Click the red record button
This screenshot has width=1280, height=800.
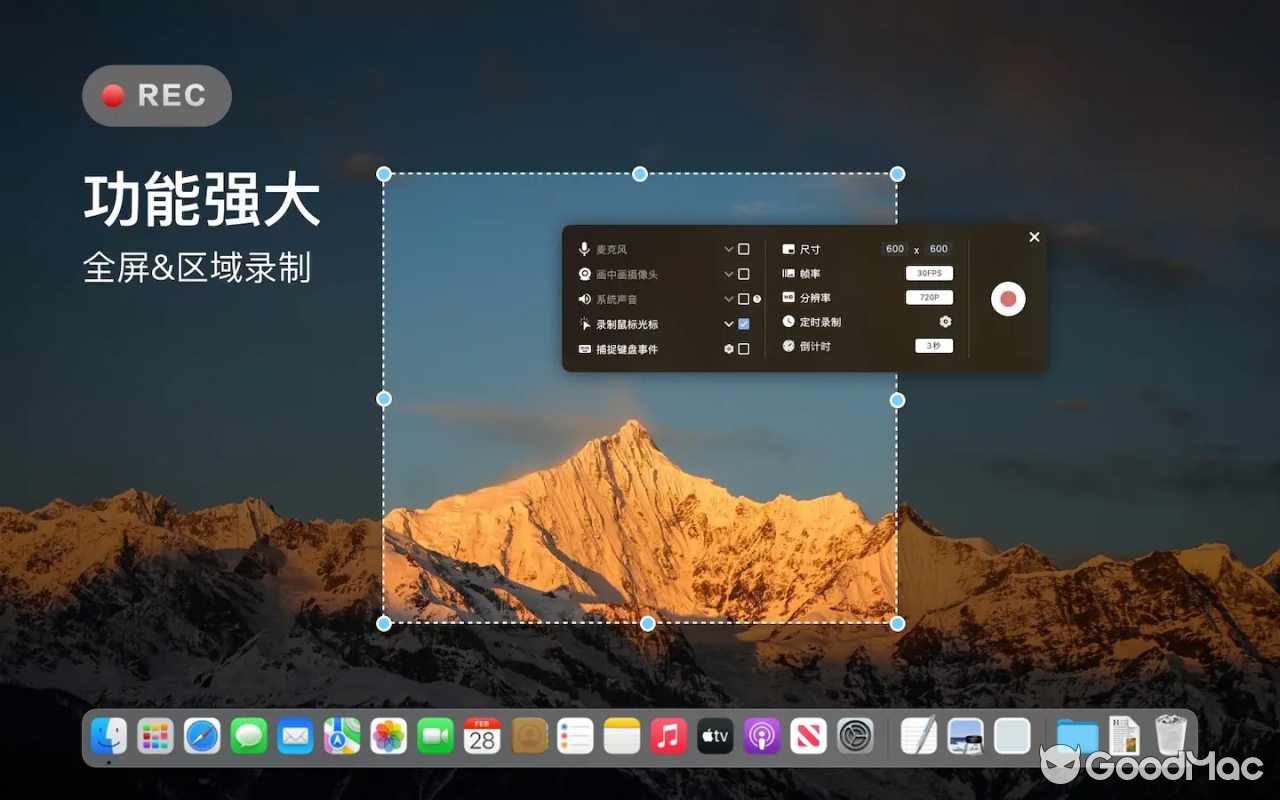[1008, 299]
